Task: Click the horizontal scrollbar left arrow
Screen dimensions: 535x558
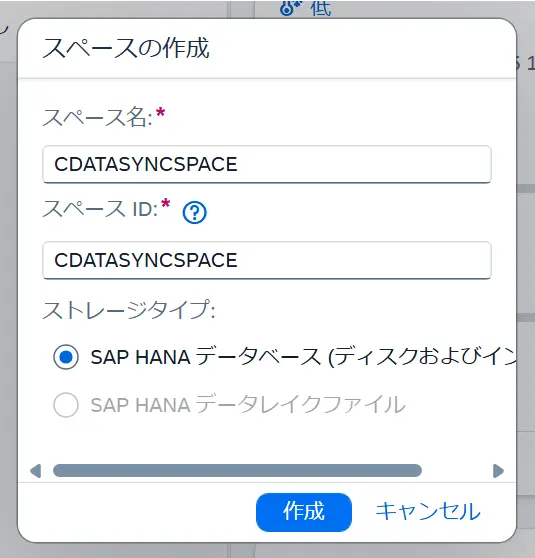Action: pyautogui.click(x=36, y=471)
